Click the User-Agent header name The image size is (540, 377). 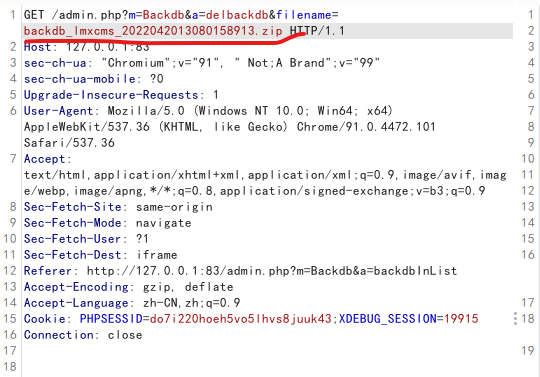click(x=59, y=111)
